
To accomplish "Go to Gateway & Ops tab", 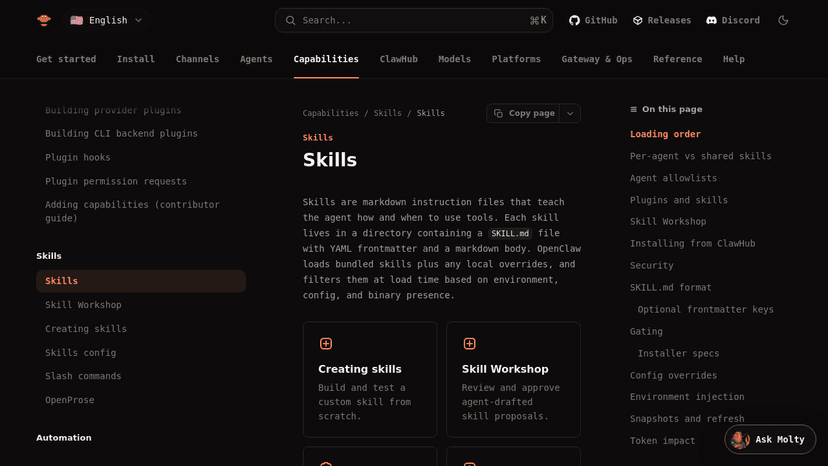I will pos(597,59).
